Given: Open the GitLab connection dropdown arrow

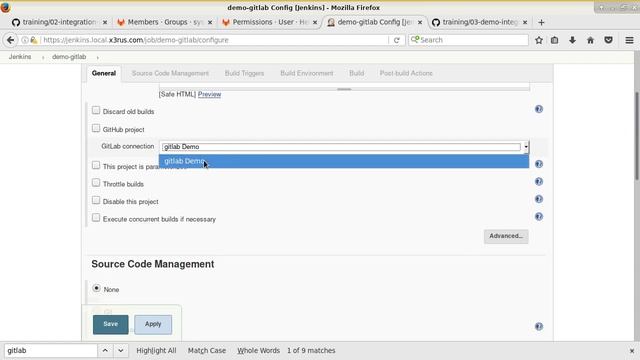Looking at the screenshot, I should [526, 147].
